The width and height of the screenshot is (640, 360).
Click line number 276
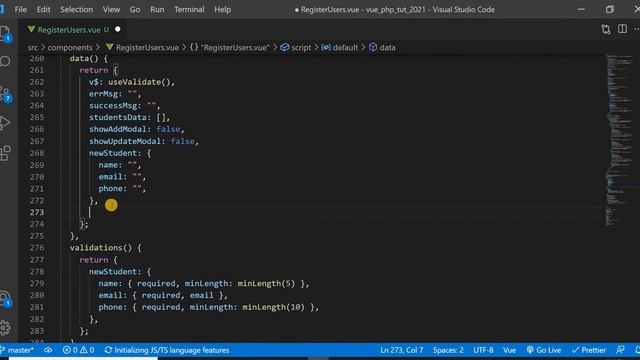pyautogui.click(x=37, y=247)
